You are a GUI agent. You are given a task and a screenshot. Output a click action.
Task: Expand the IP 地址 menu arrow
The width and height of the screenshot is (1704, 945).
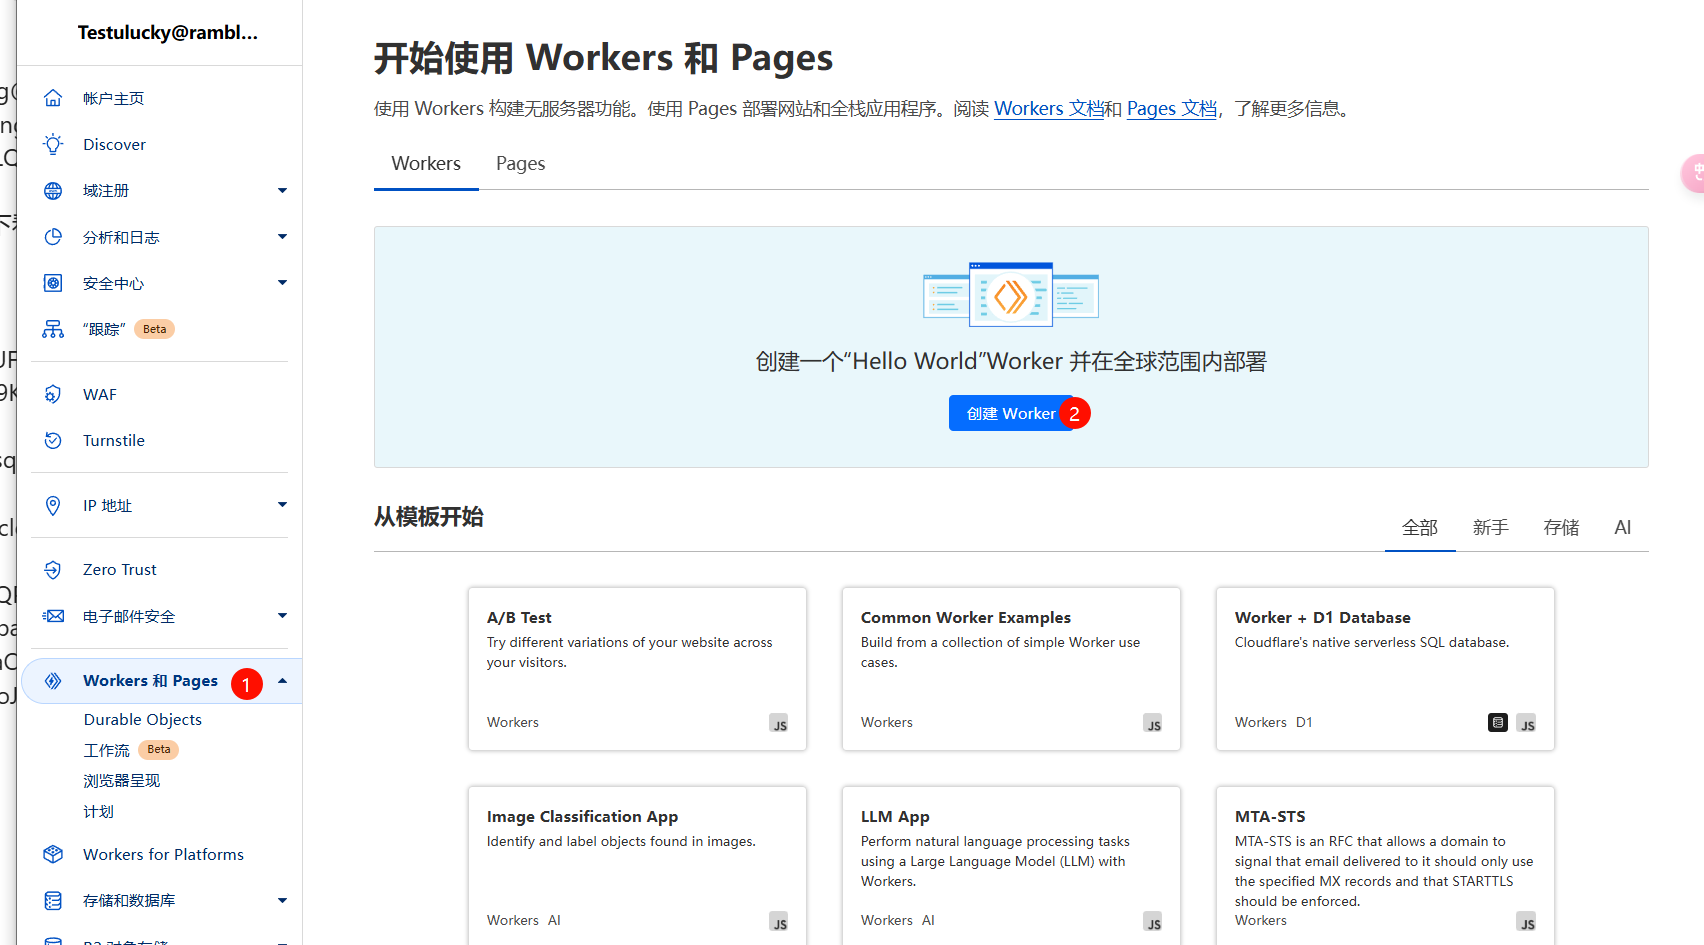tap(282, 504)
